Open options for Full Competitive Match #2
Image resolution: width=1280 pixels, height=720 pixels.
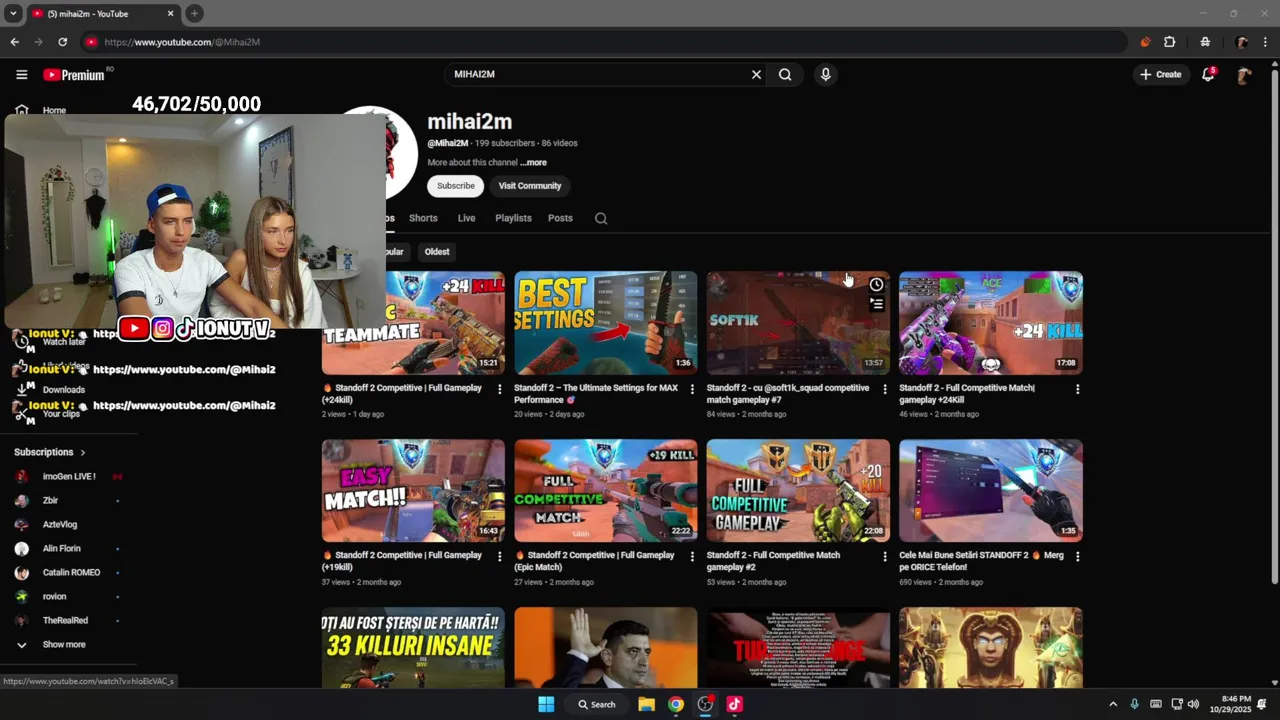[884, 557]
